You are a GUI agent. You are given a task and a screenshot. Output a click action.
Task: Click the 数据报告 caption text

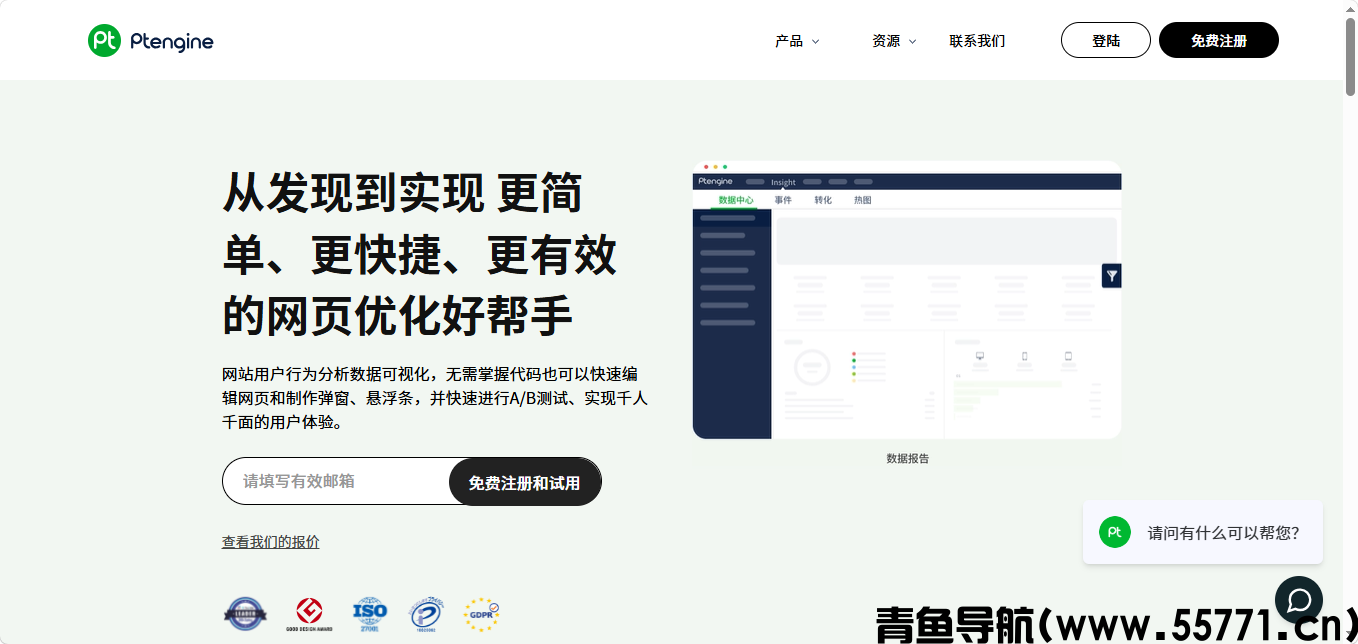[x=907, y=459]
